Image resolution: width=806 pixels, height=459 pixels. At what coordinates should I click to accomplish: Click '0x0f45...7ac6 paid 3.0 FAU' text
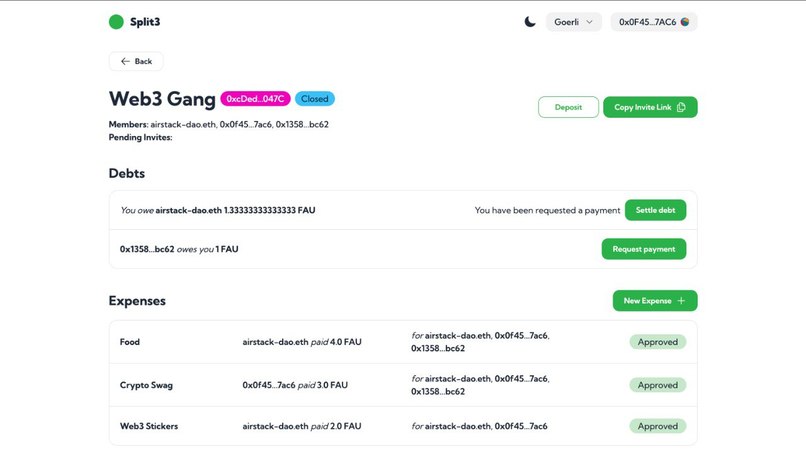click(x=295, y=385)
